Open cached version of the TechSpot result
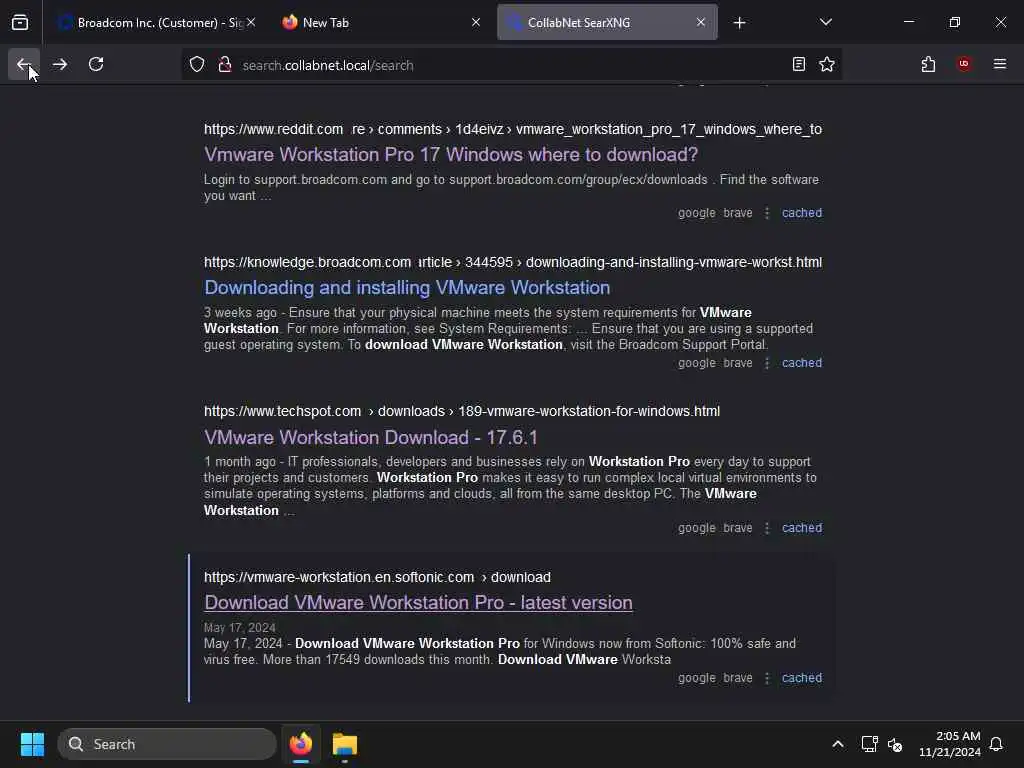 pos(802,528)
